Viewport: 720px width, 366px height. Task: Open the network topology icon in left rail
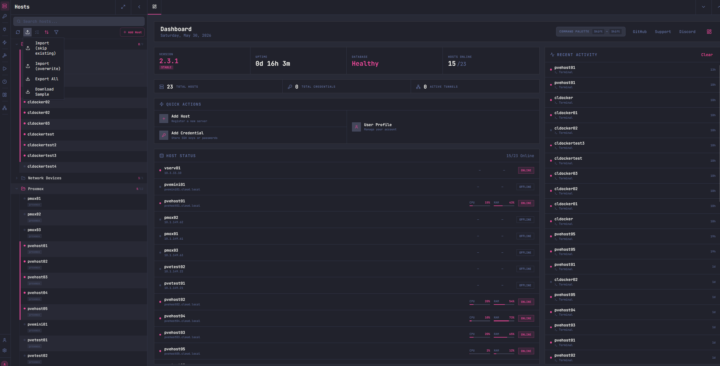(x=5, y=108)
